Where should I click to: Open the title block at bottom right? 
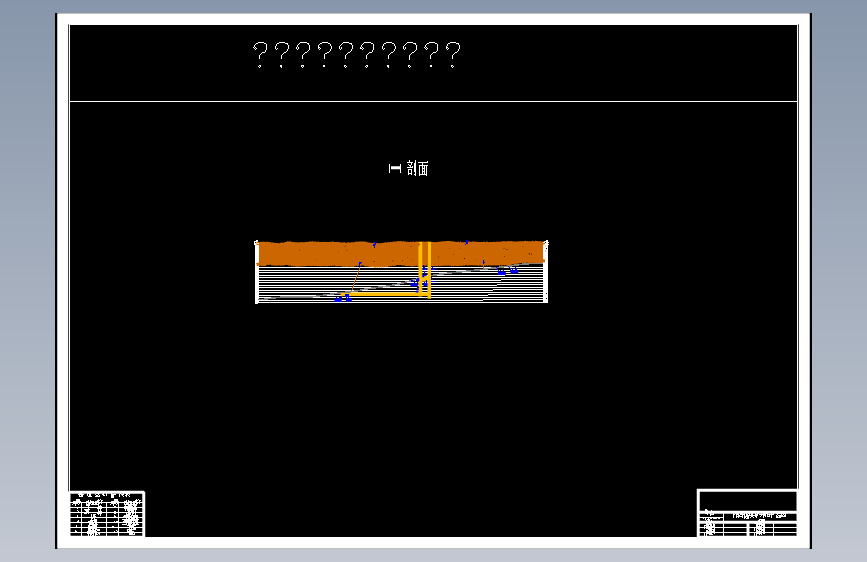[x=748, y=513]
